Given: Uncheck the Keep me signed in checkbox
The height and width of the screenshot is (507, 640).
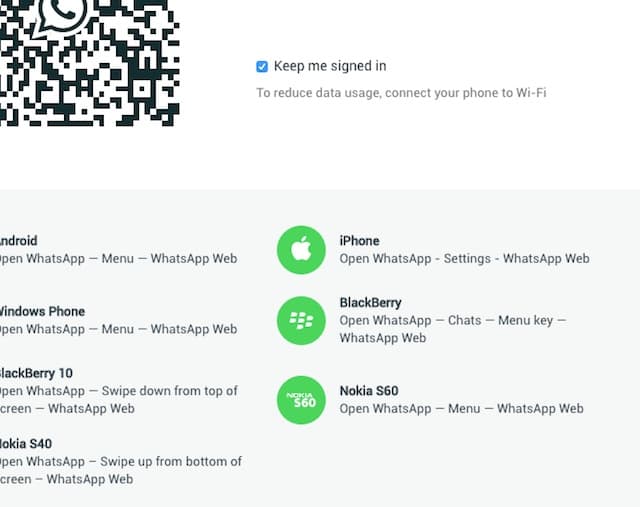Looking at the screenshot, I should tap(262, 66).
